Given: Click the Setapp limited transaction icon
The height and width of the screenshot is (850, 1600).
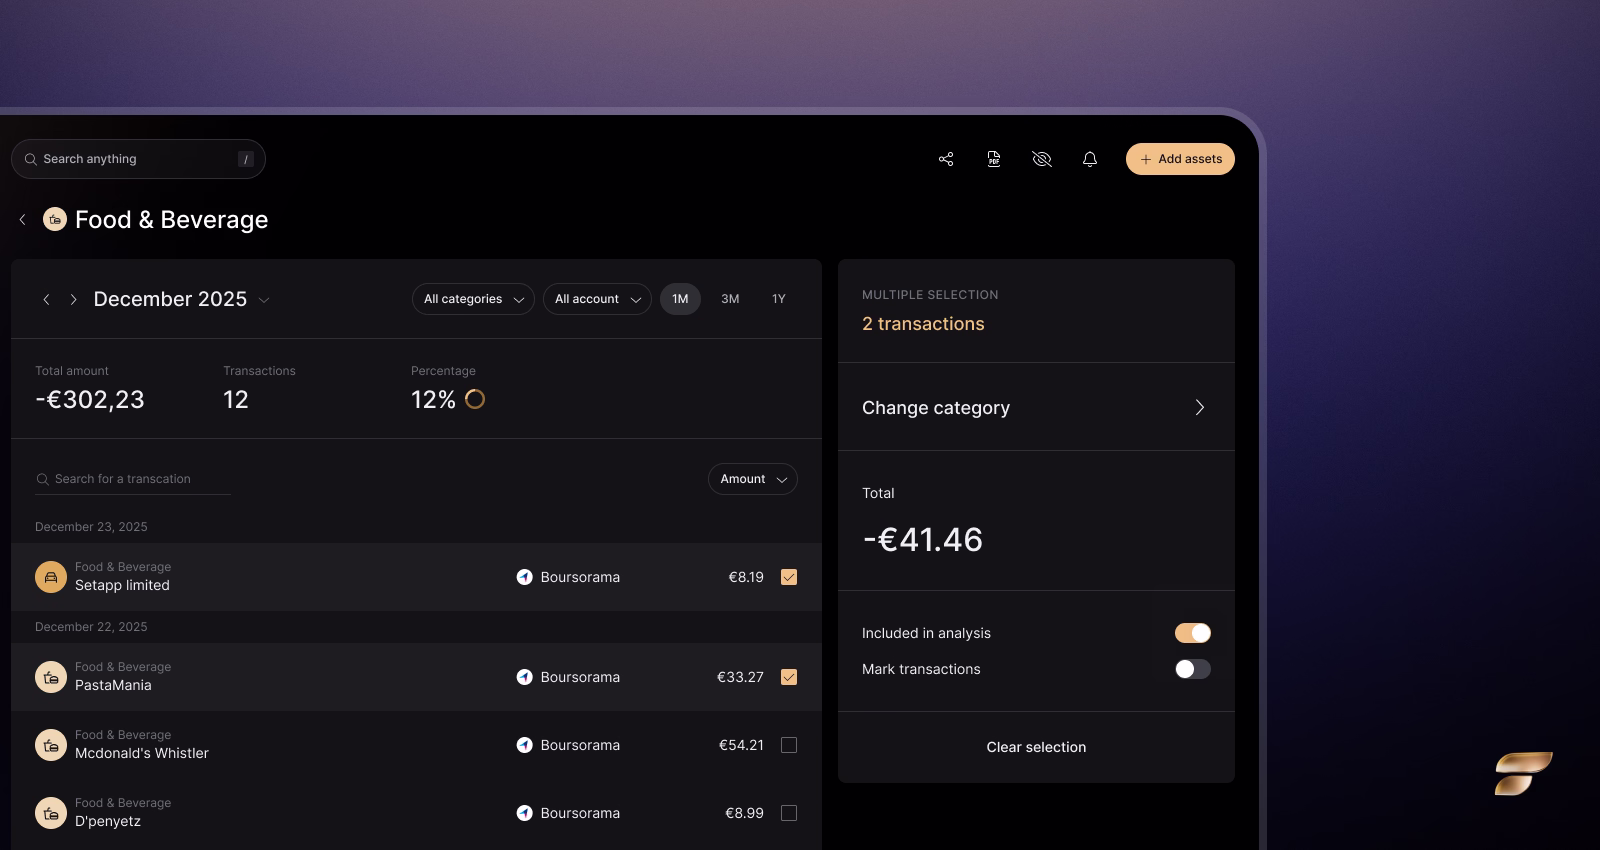Looking at the screenshot, I should pyautogui.click(x=51, y=577).
